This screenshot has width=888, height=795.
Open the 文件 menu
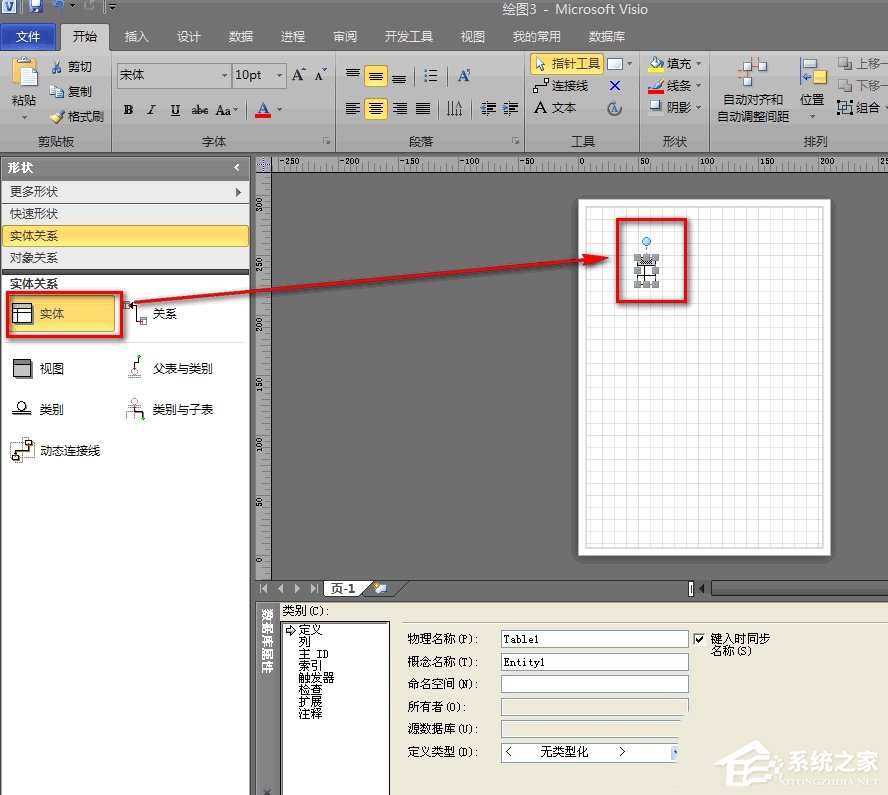29,36
